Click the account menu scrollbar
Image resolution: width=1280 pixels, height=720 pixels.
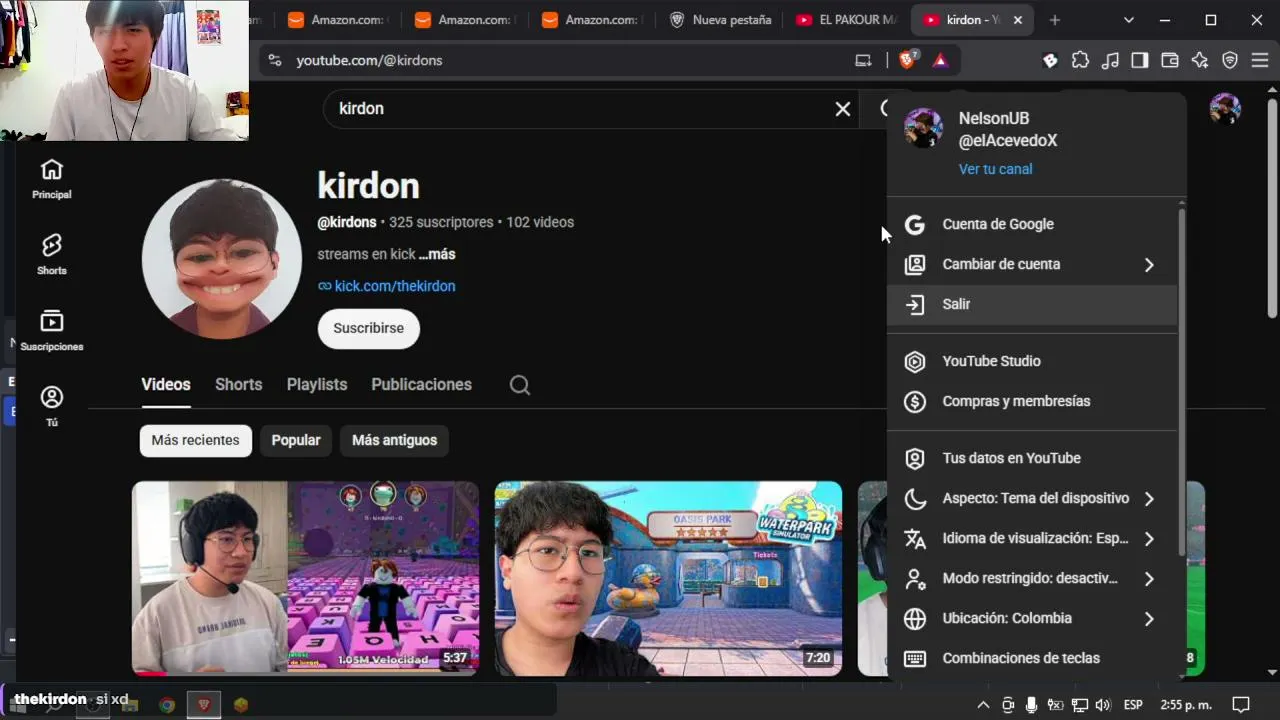coord(1182,380)
